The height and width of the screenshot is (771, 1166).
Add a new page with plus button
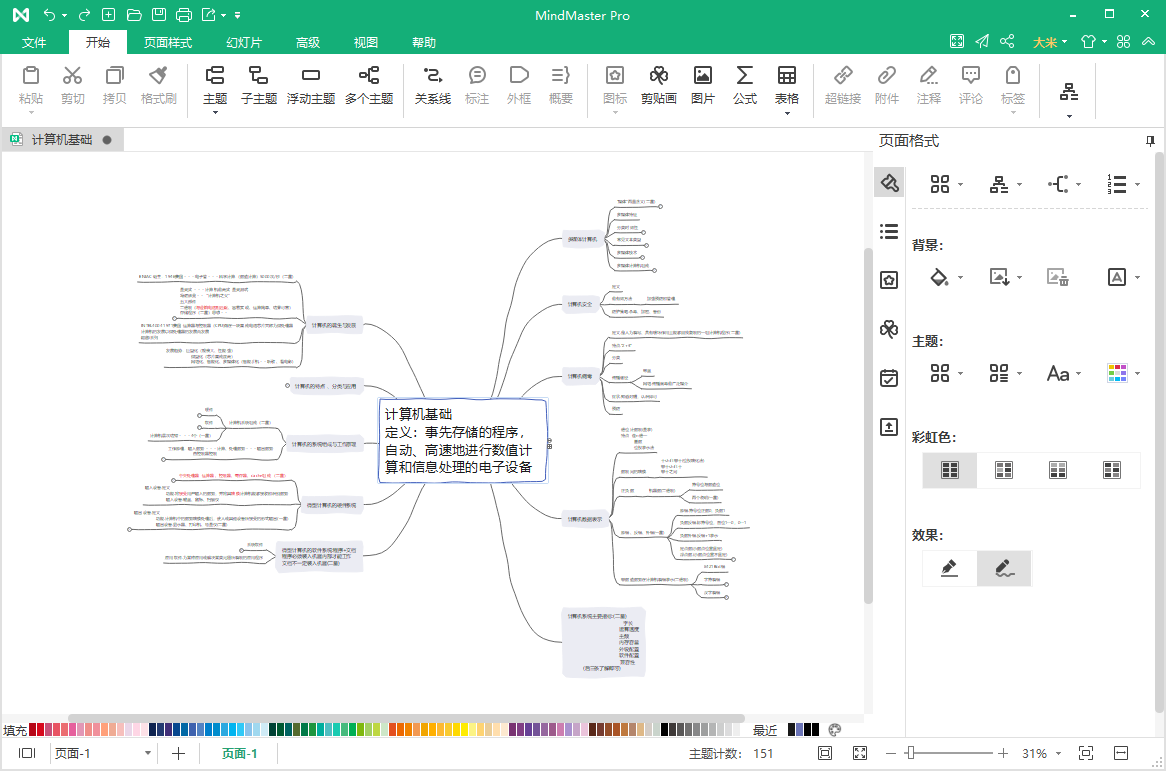178,753
